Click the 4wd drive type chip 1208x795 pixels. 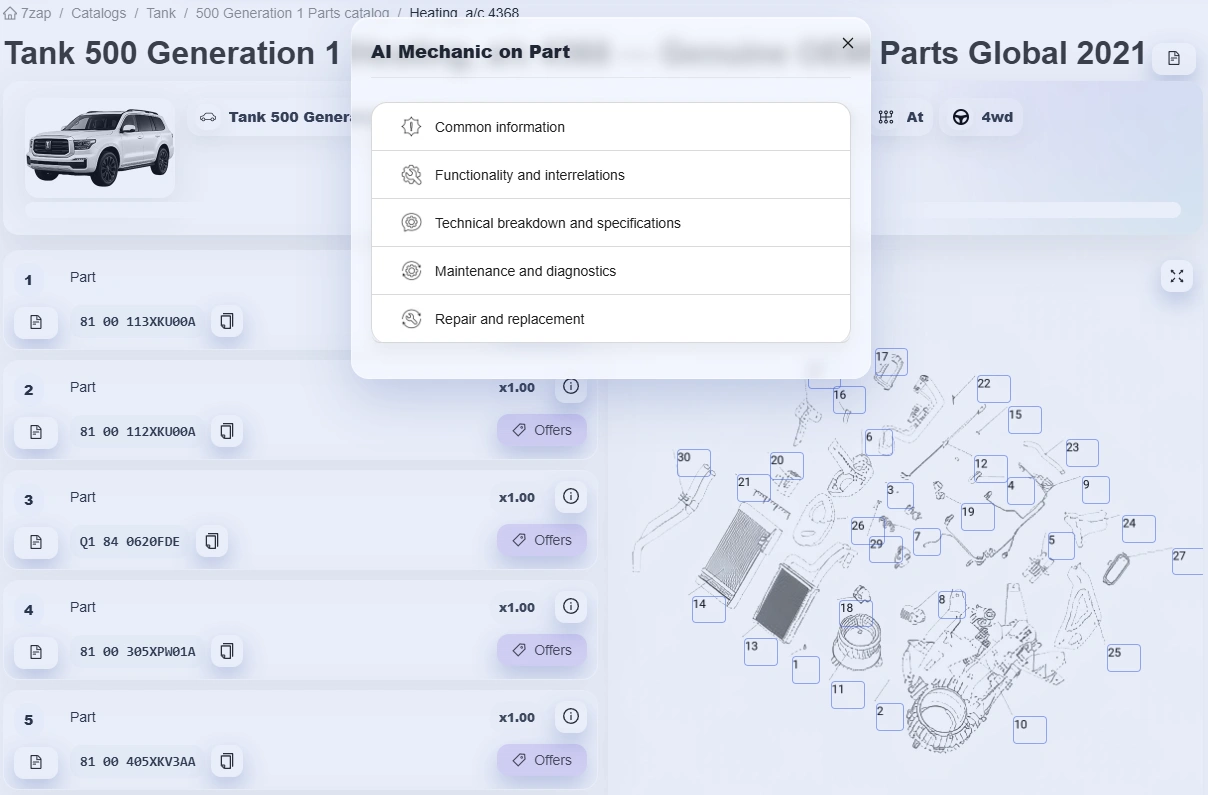point(982,117)
